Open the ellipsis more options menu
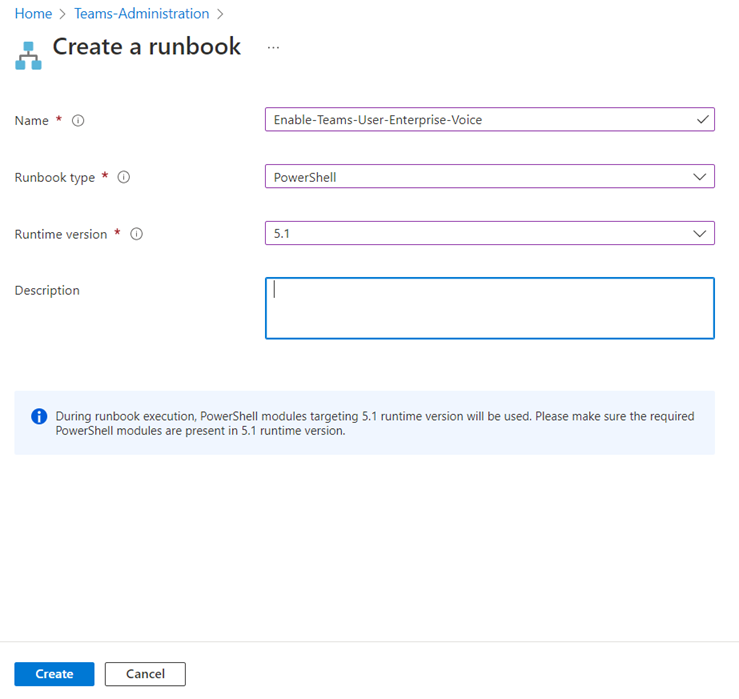This screenshot has width=739, height=699. coord(273,47)
